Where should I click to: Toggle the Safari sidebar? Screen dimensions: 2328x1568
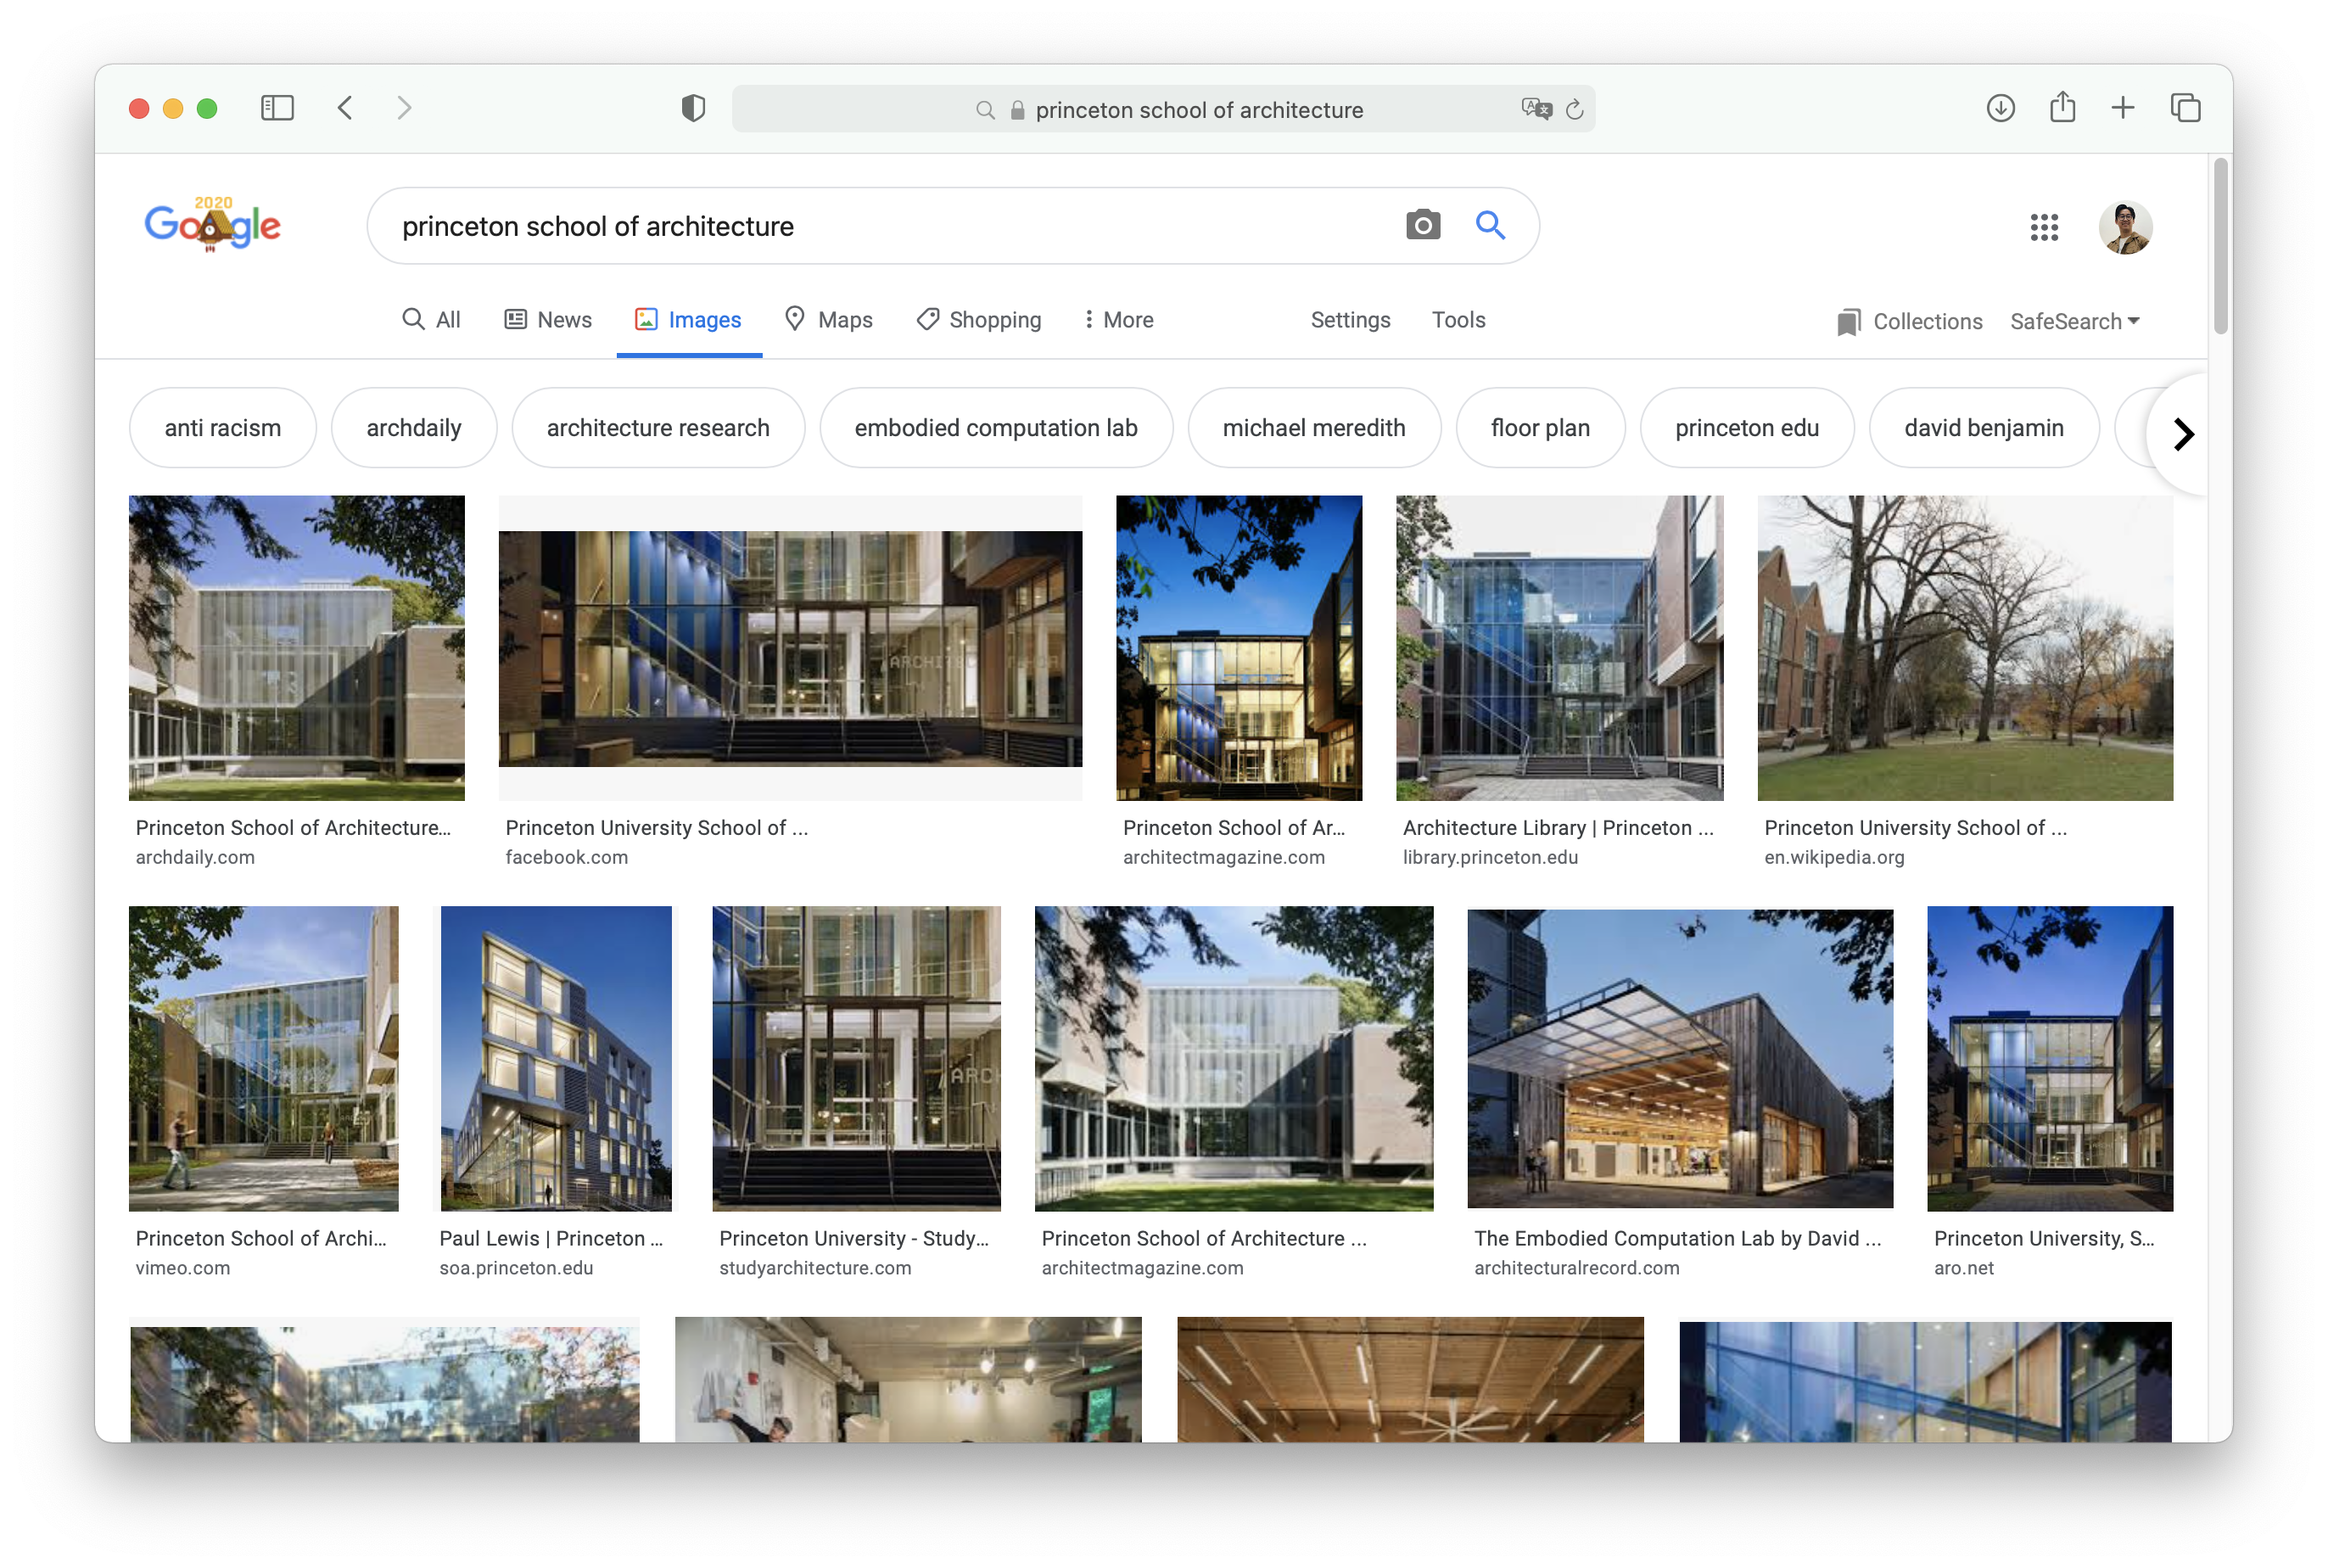[x=277, y=108]
